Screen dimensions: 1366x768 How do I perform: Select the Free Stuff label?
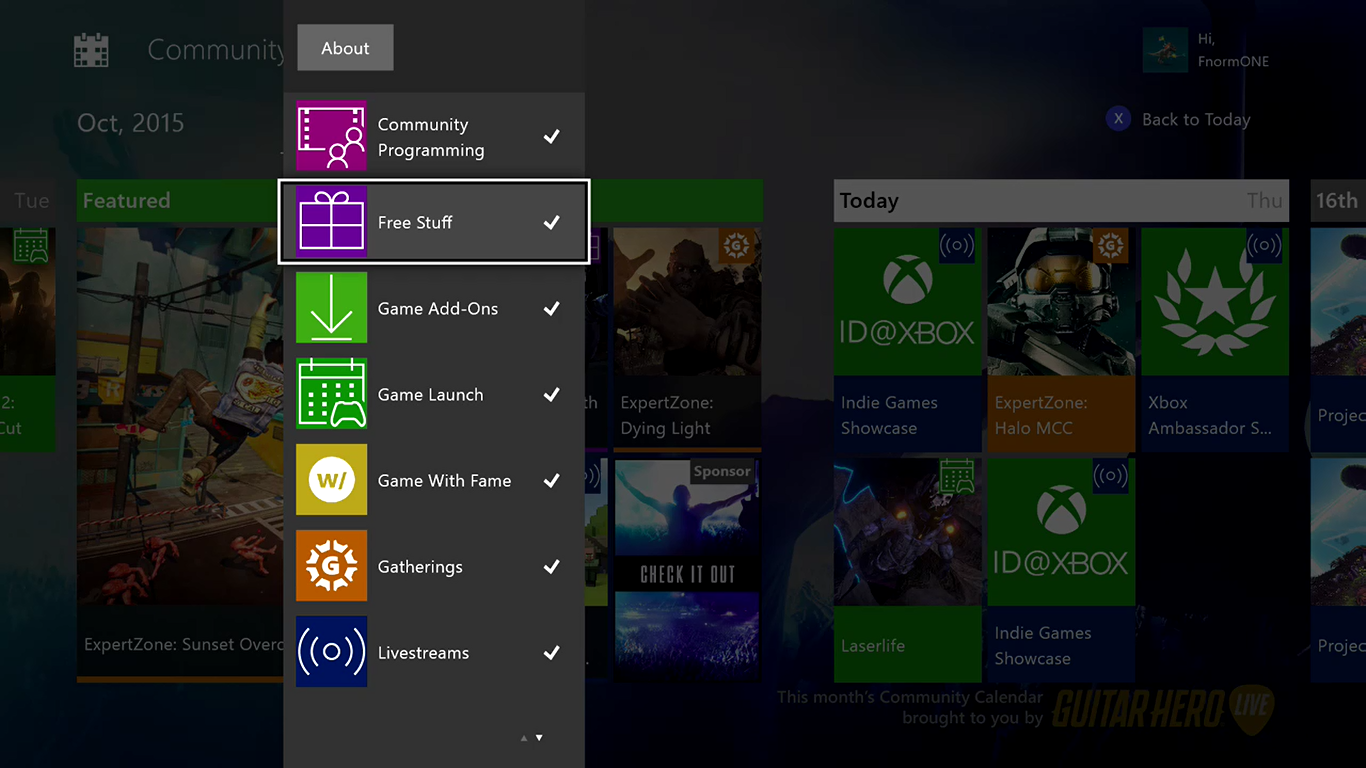[415, 222]
